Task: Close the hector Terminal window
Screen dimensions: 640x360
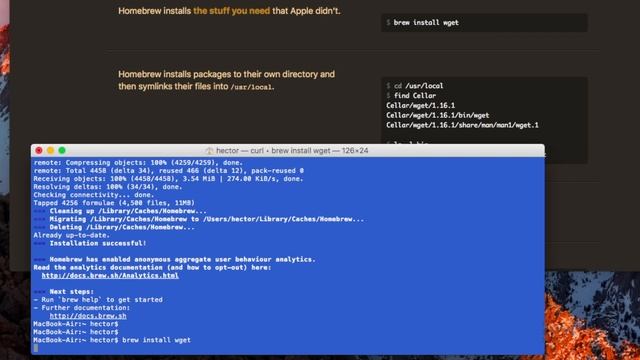Action: [39, 151]
